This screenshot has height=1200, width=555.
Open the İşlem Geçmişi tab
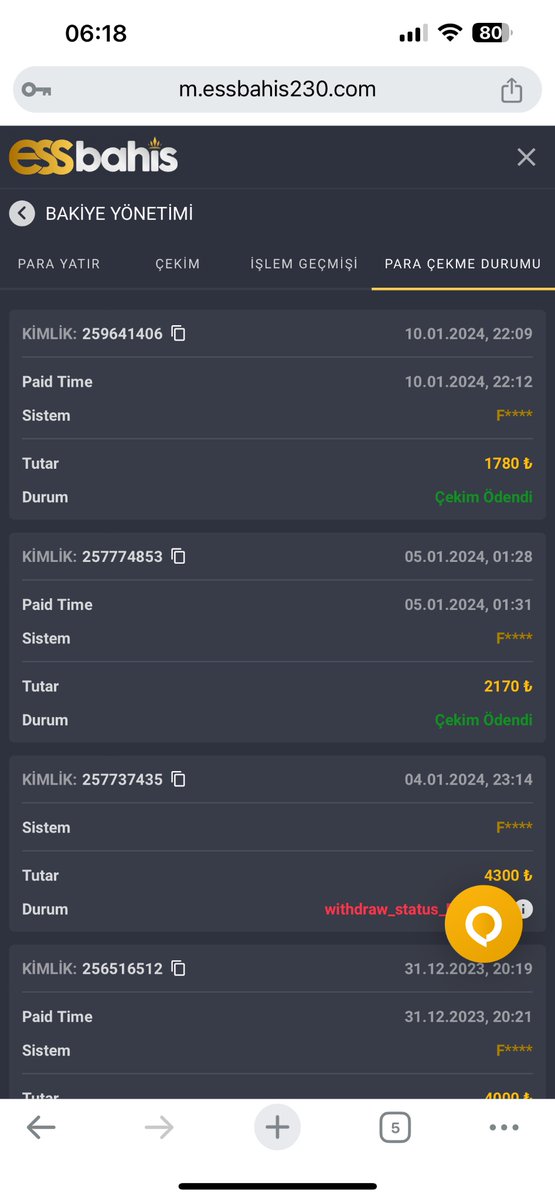[304, 264]
